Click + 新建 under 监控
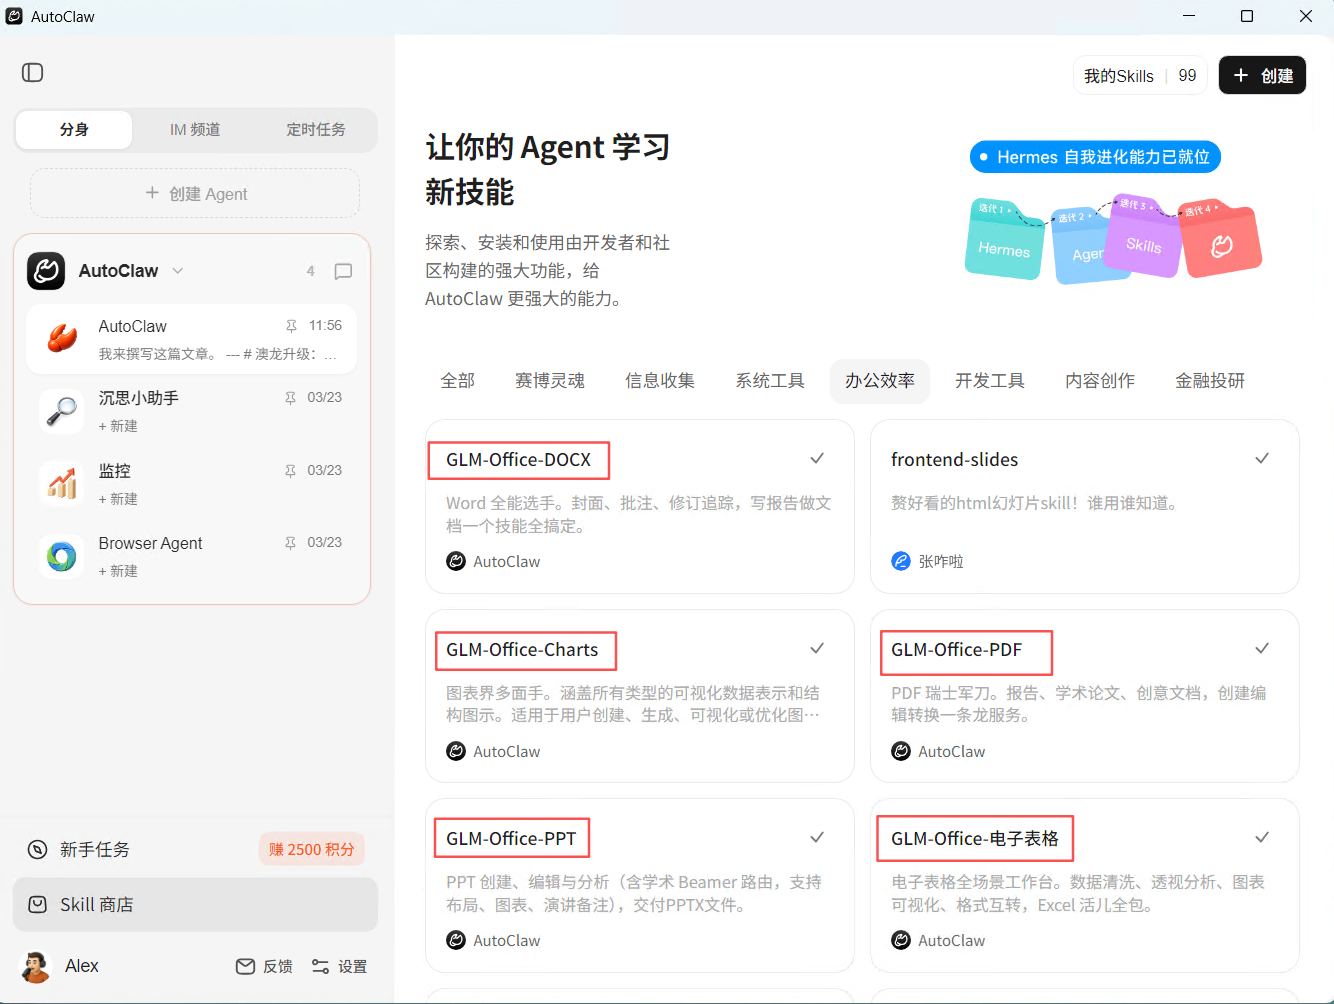This screenshot has height=1004, width=1334. (x=118, y=499)
